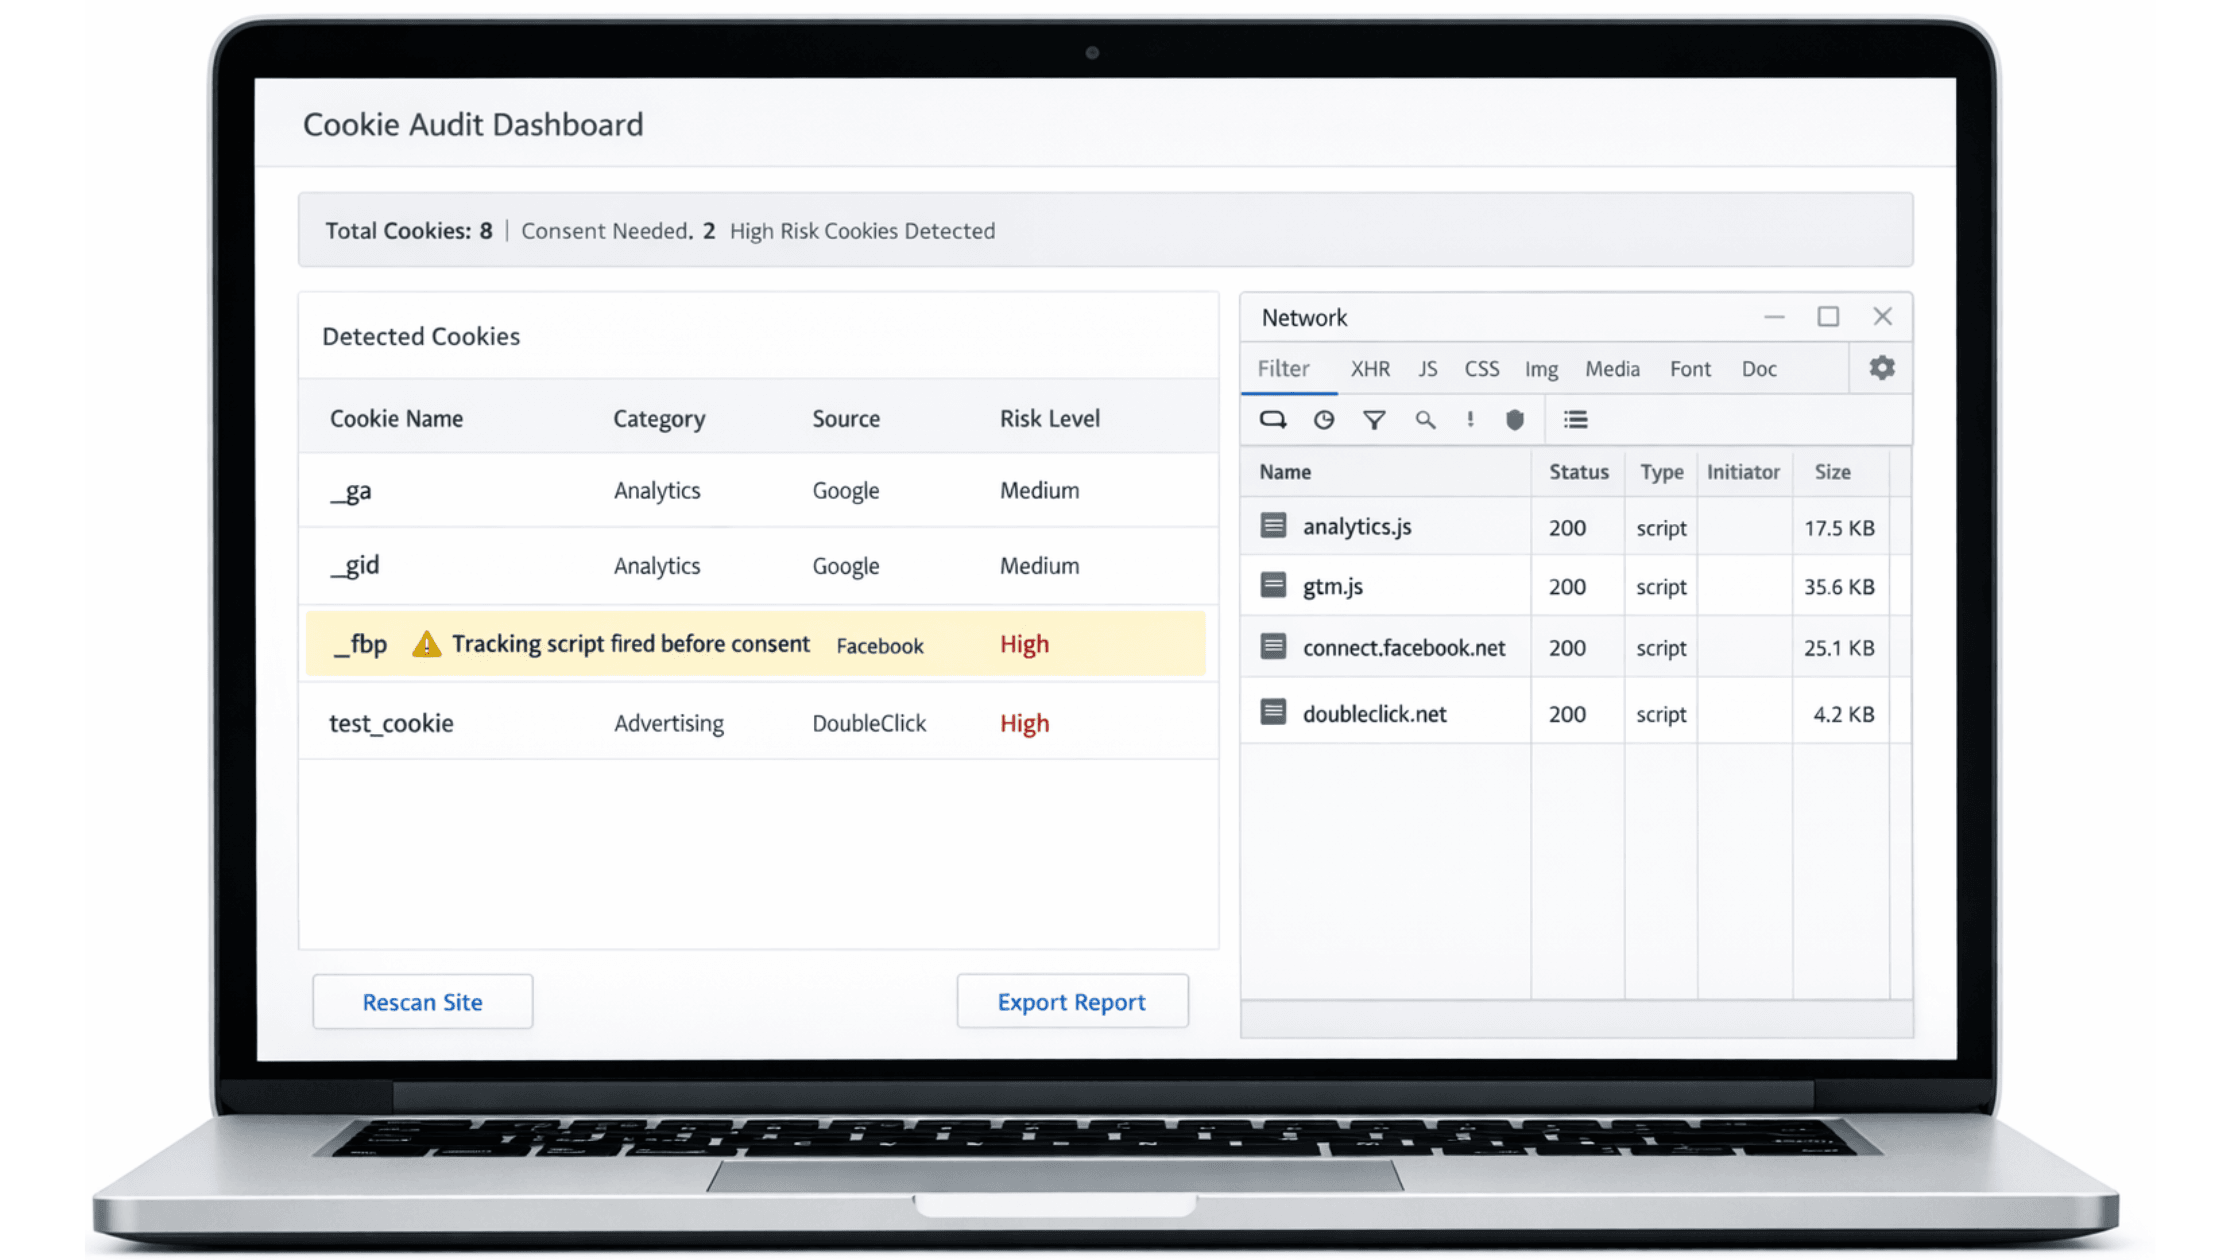Export the cookie audit report
The height and width of the screenshot is (1260, 2240).
point(1072,1002)
